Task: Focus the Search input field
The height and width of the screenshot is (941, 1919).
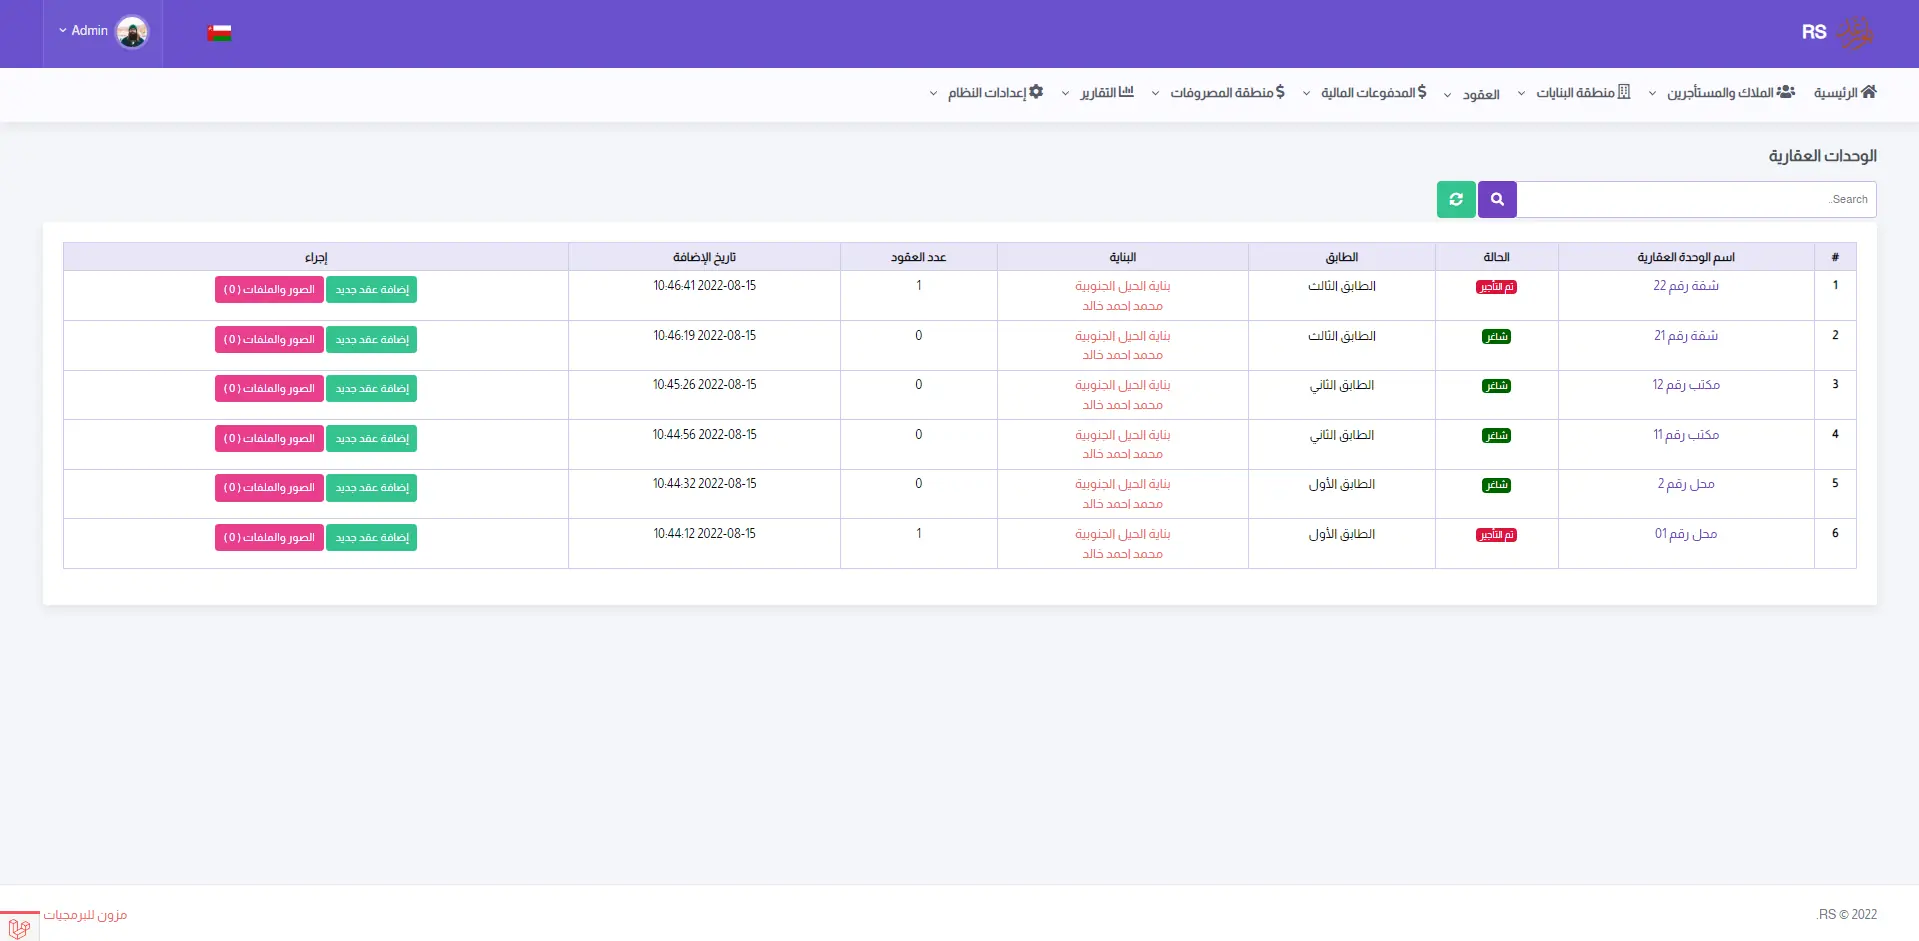Action: click(1695, 199)
